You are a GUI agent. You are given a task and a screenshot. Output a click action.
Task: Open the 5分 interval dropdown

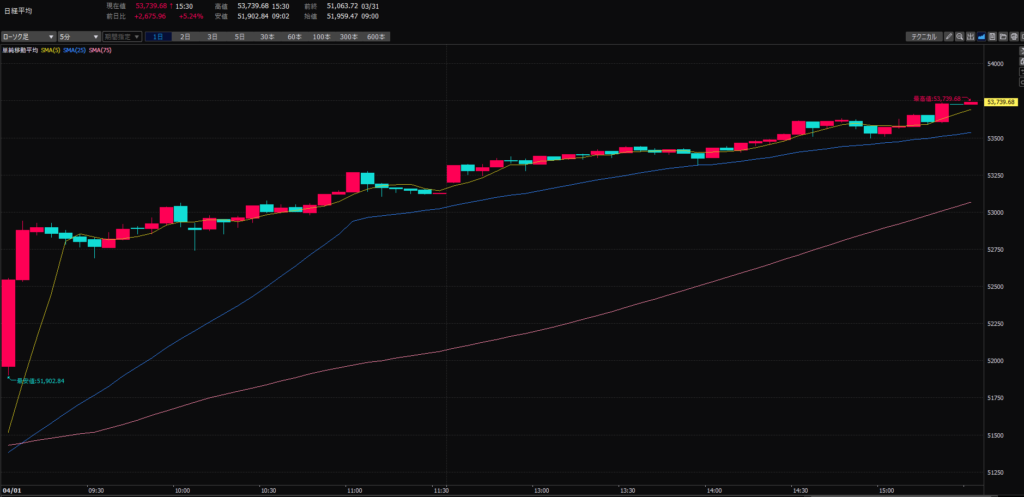tap(71, 36)
